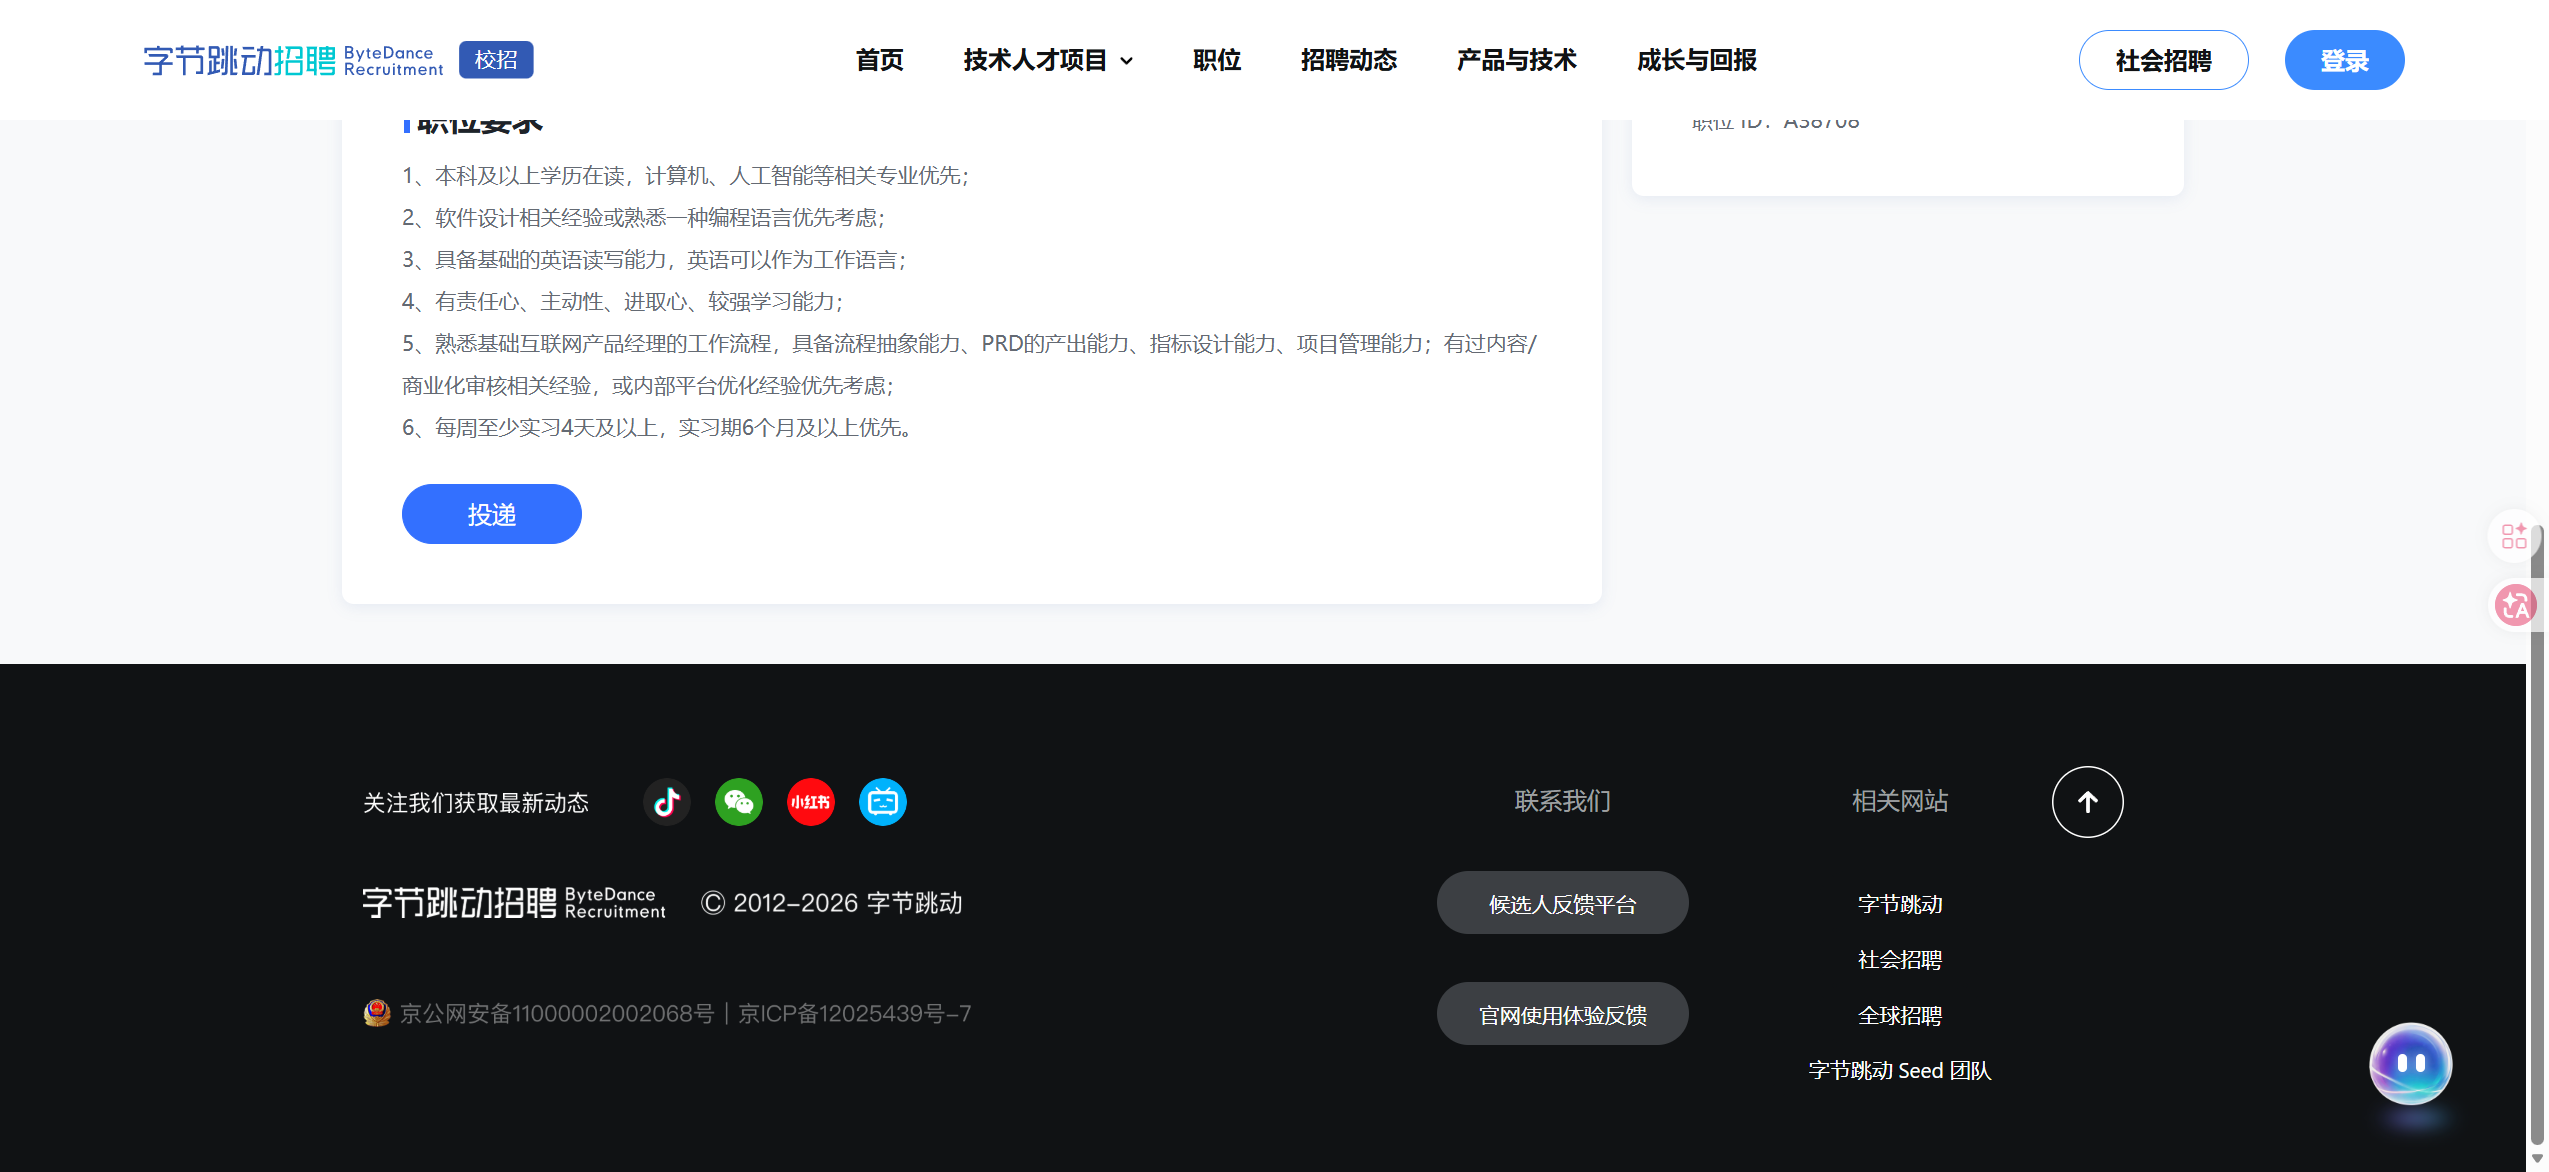Open the 候选人反馈平台 button
The image size is (2549, 1172).
pos(1563,903)
